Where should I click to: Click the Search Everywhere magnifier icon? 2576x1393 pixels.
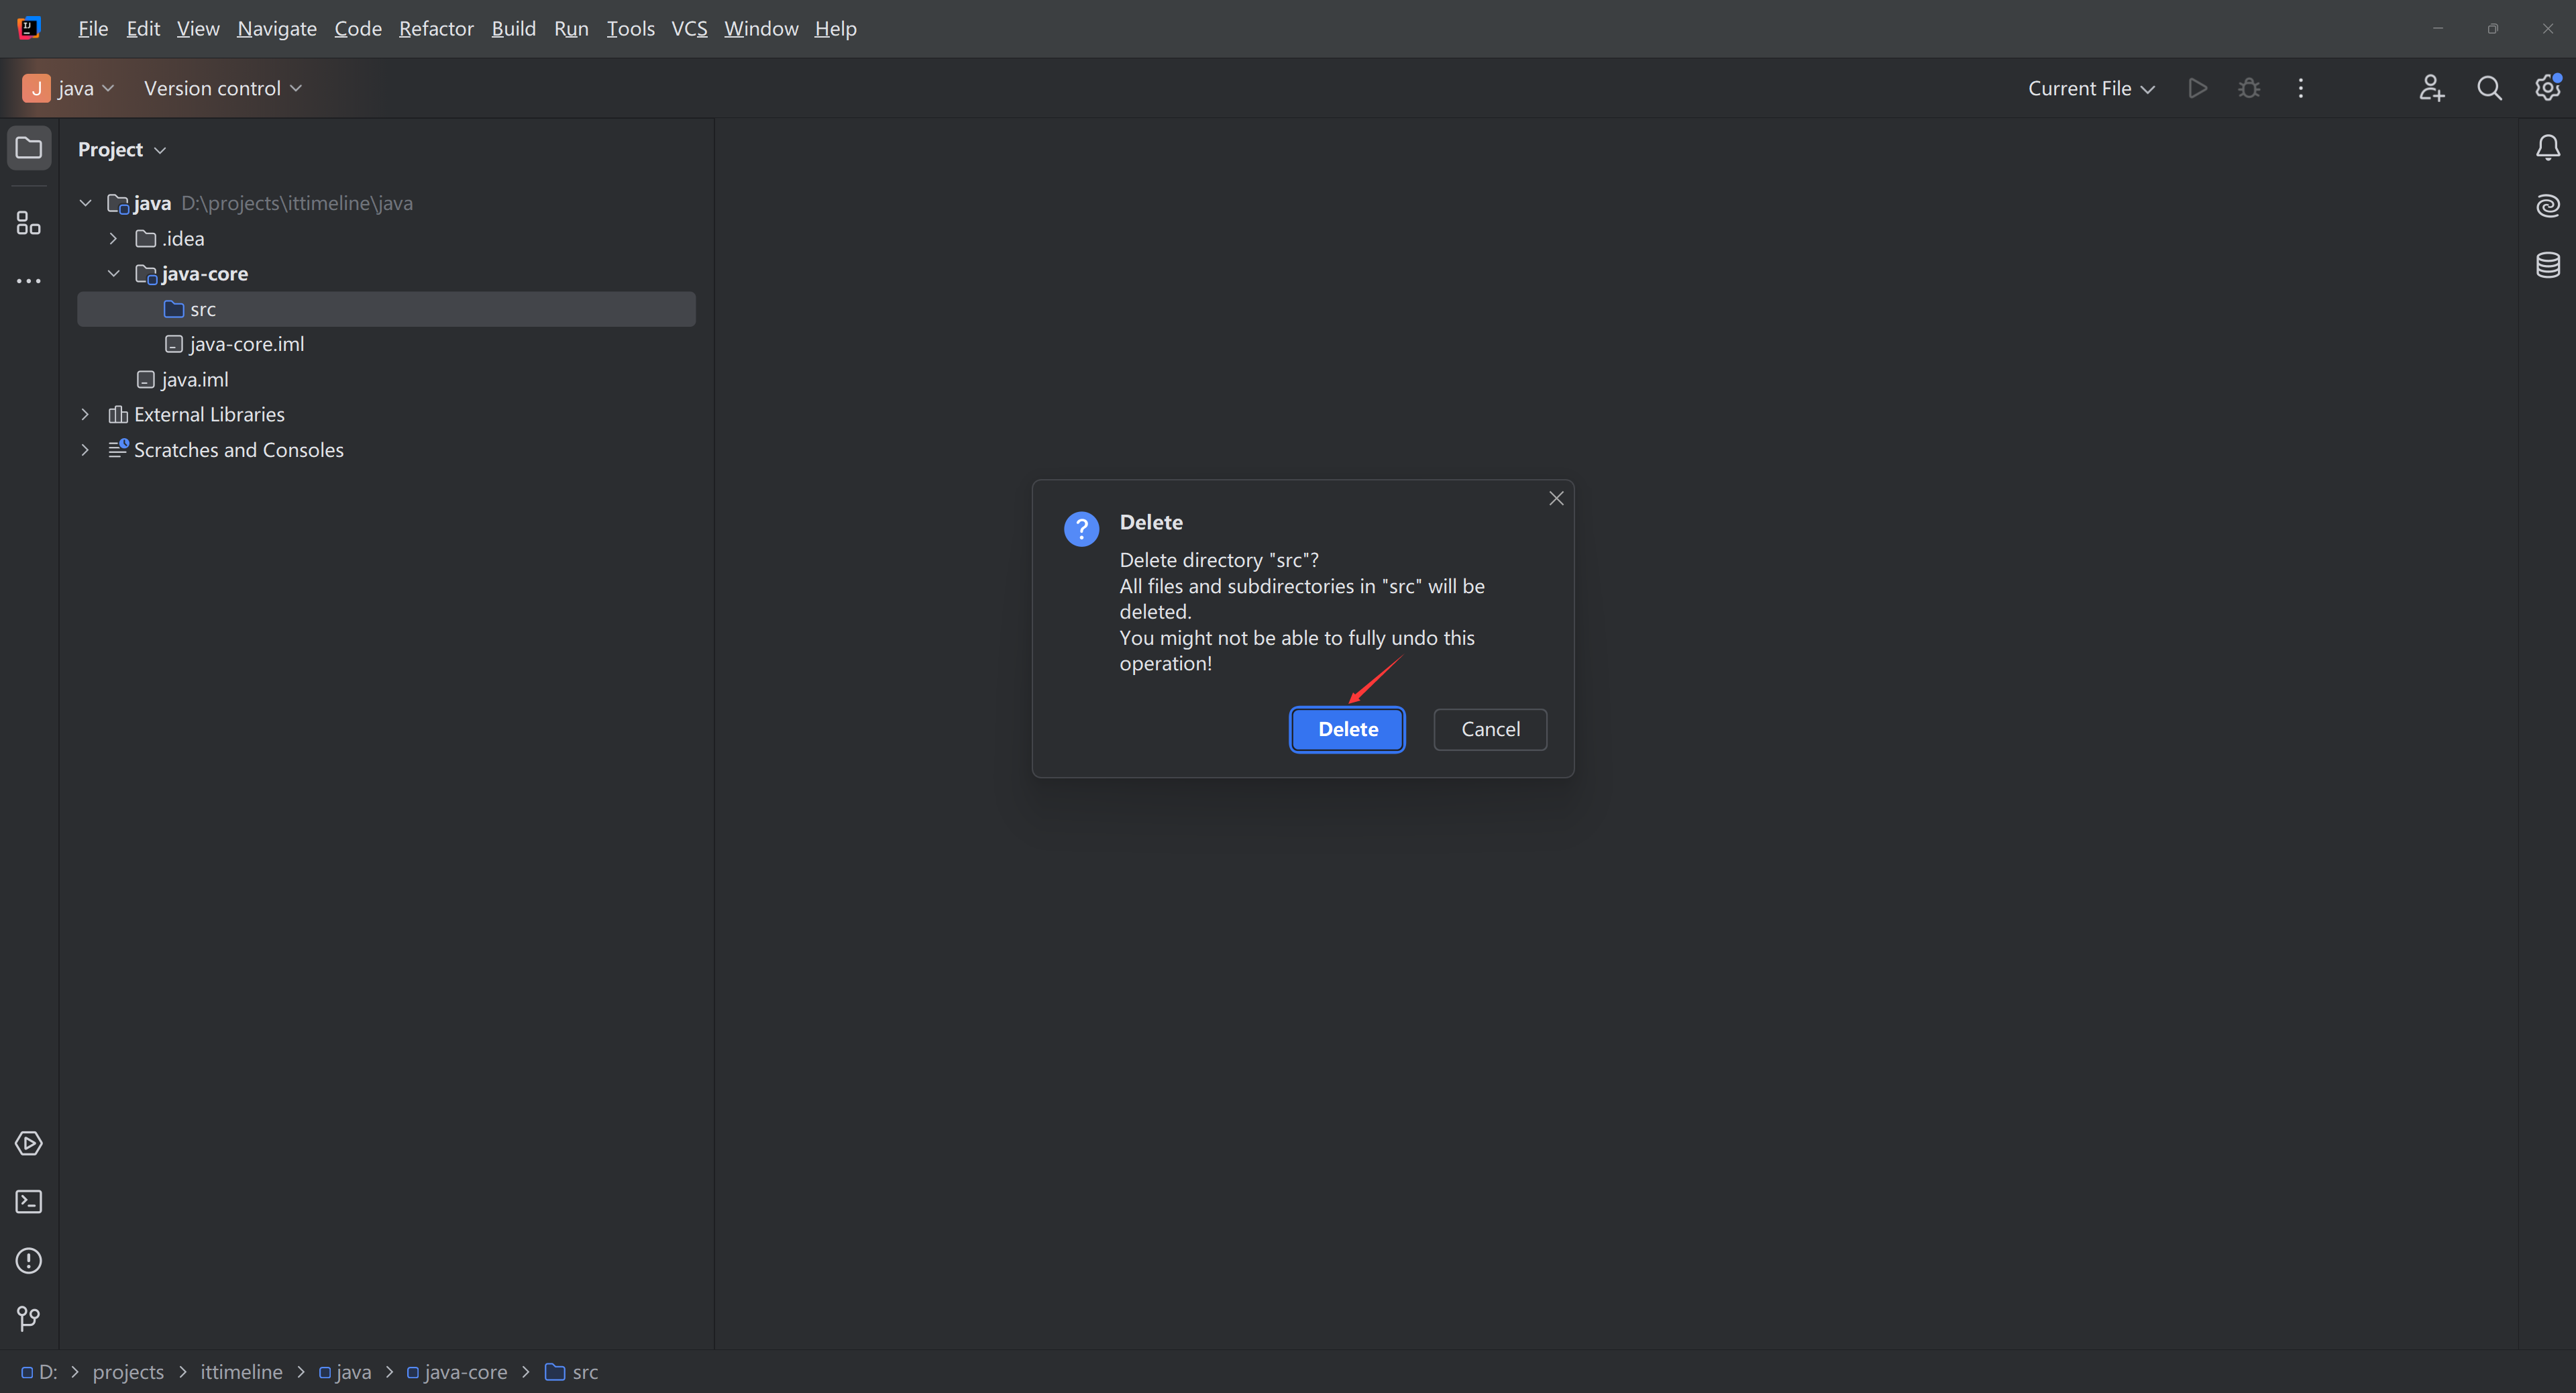click(2489, 88)
